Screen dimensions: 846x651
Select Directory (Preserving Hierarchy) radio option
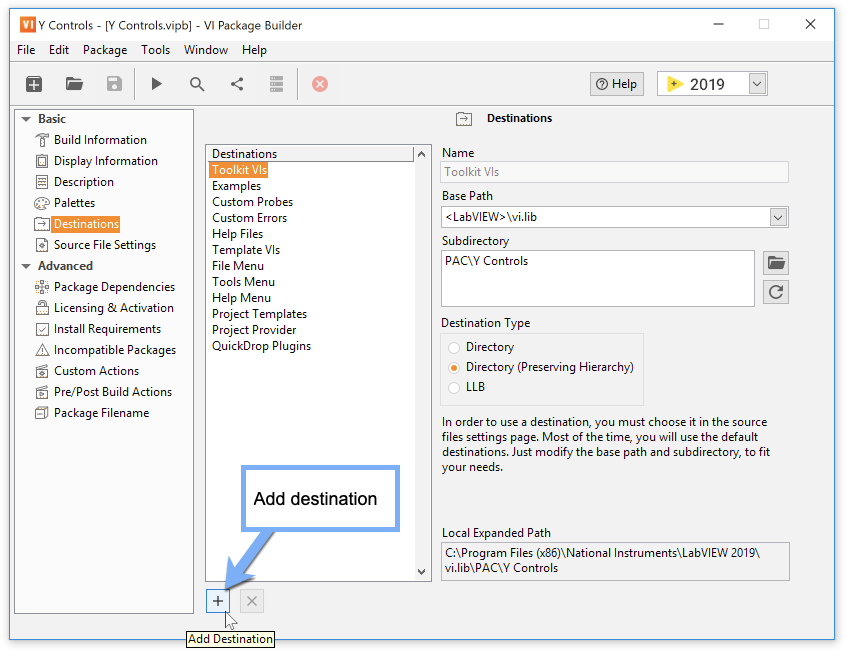tap(454, 368)
